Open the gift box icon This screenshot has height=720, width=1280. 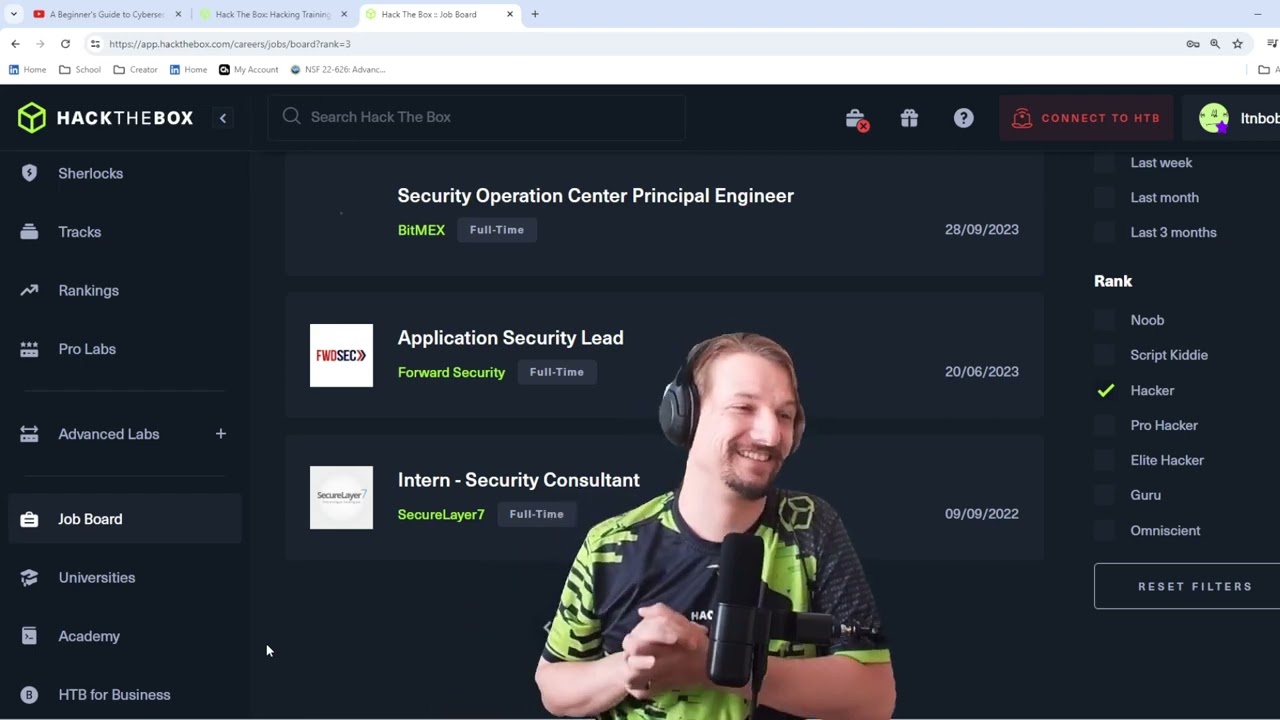tap(909, 118)
